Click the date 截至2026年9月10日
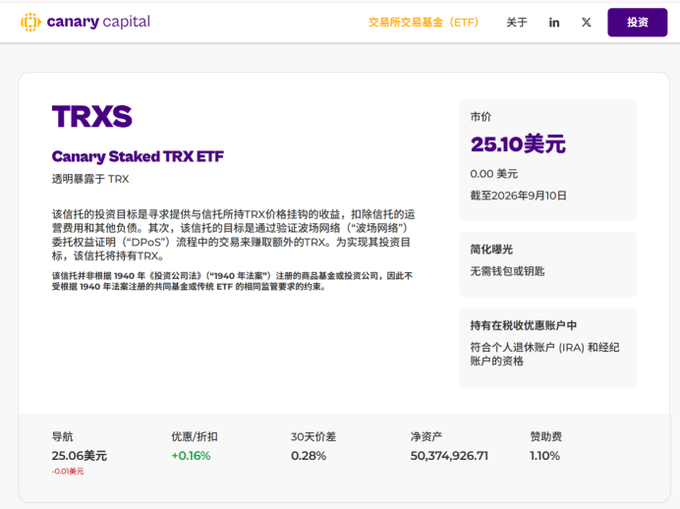This screenshot has width=680, height=509. tap(518, 196)
